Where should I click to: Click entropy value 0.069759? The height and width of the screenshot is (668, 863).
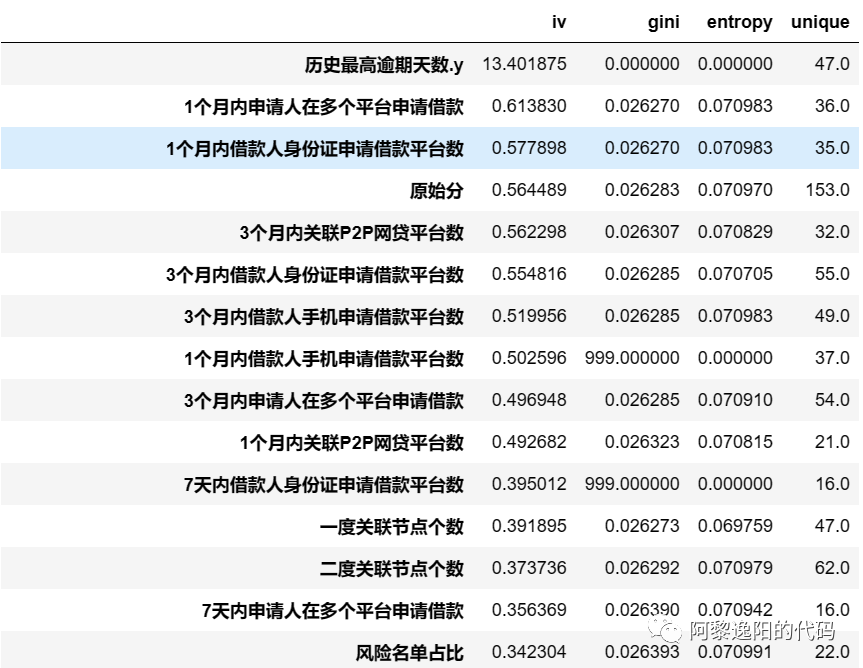click(735, 526)
